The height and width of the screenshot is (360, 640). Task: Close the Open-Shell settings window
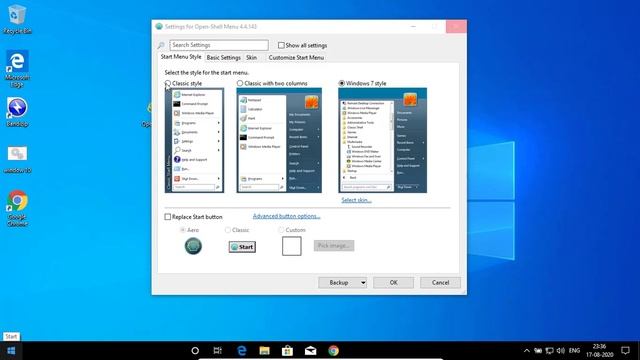(456, 27)
